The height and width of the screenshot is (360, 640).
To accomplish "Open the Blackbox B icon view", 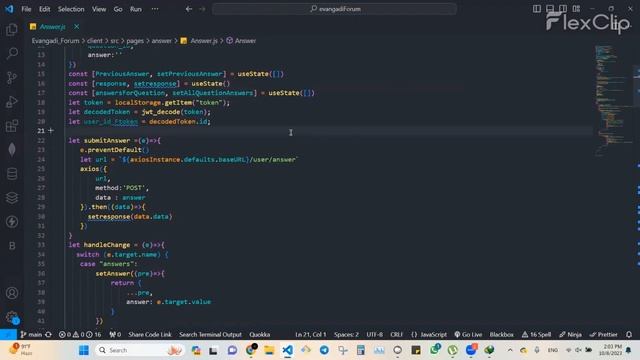I will tap(12, 246).
